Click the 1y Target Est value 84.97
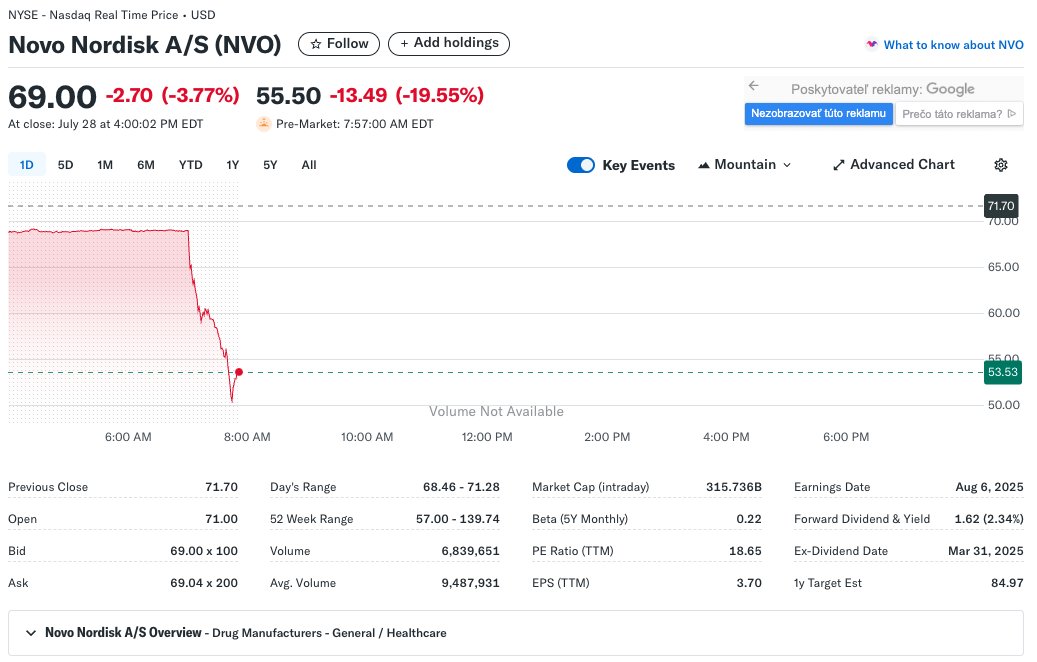 point(1007,583)
